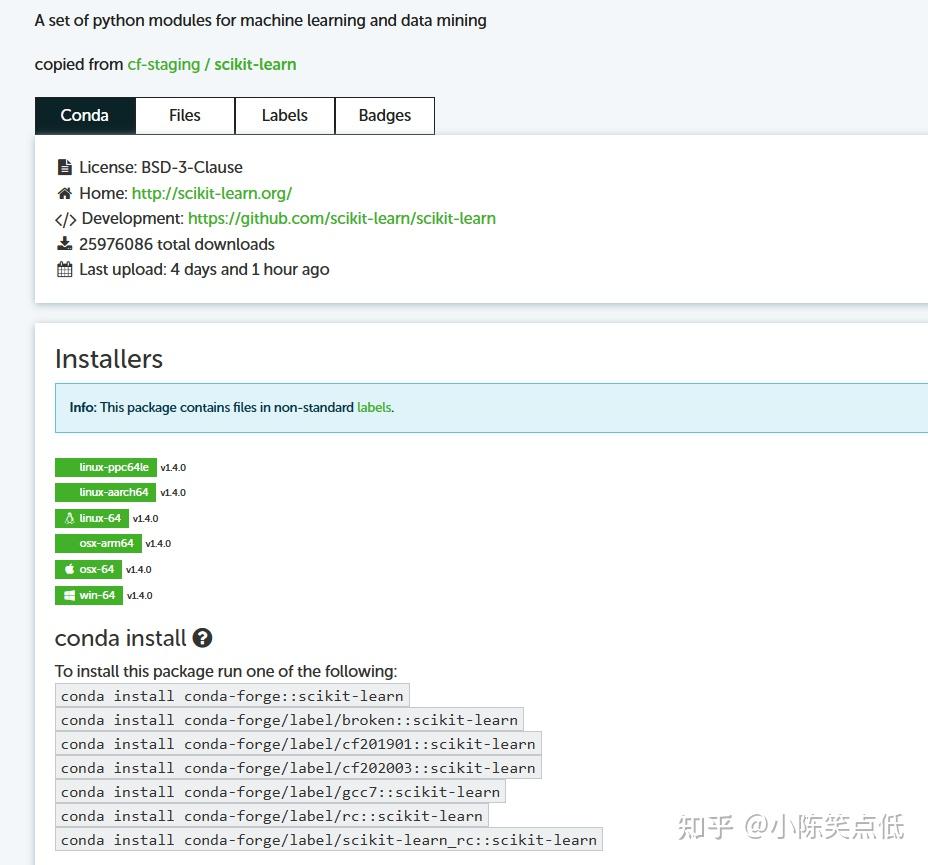The image size is (928, 865).
Task: Visit the http://scikit-learn.org/ home link
Action: (x=212, y=193)
